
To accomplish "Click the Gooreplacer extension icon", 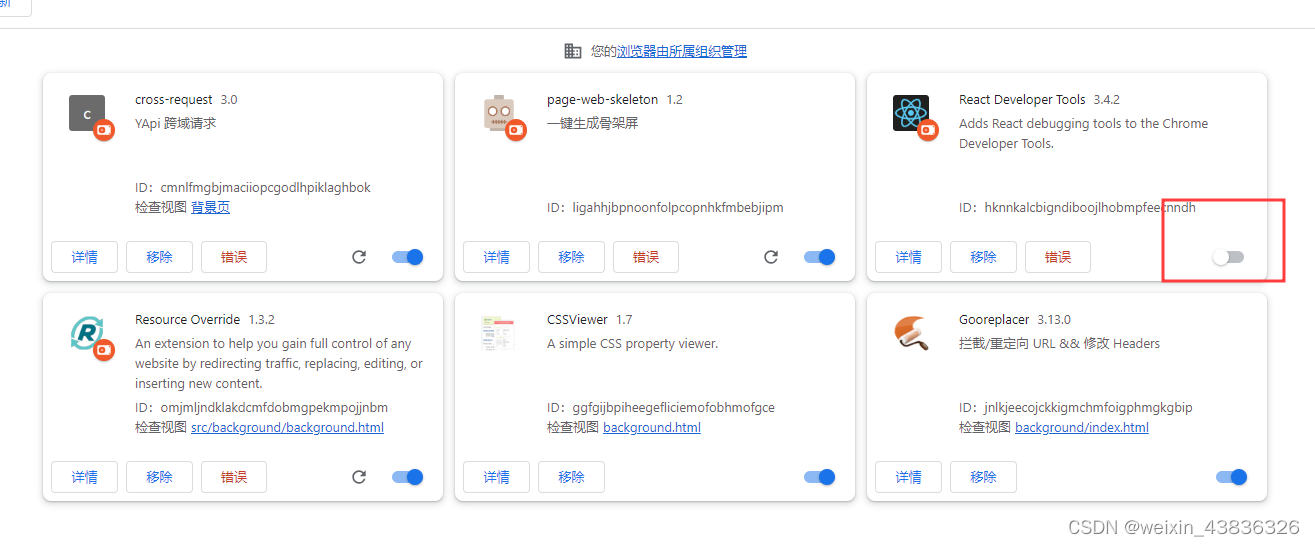I will coord(910,333).
